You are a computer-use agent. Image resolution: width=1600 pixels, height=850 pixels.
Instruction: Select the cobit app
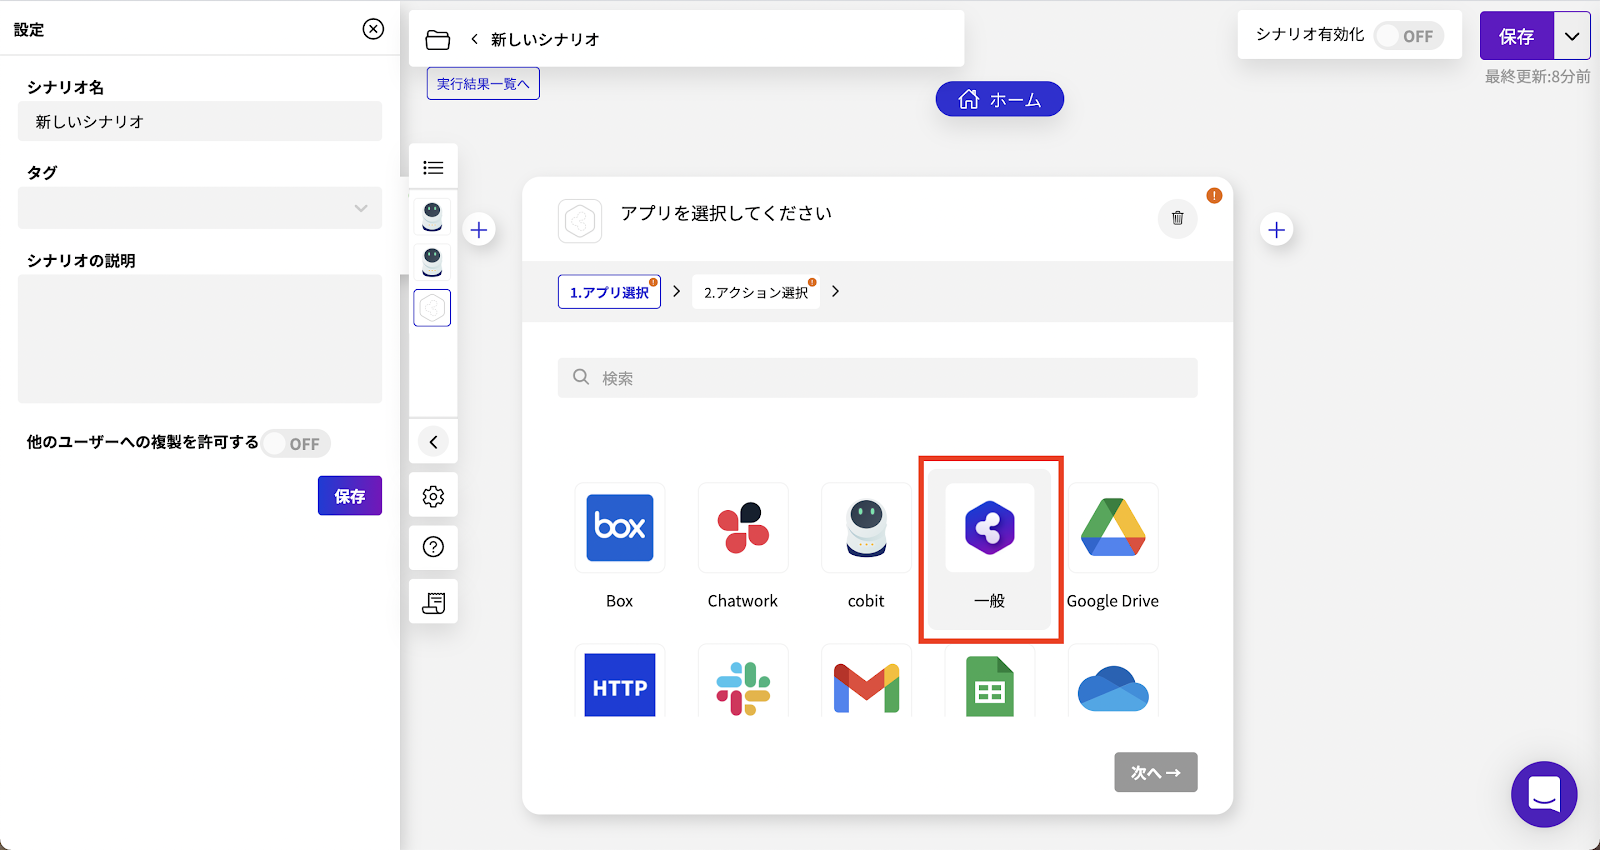click(866, 528)
